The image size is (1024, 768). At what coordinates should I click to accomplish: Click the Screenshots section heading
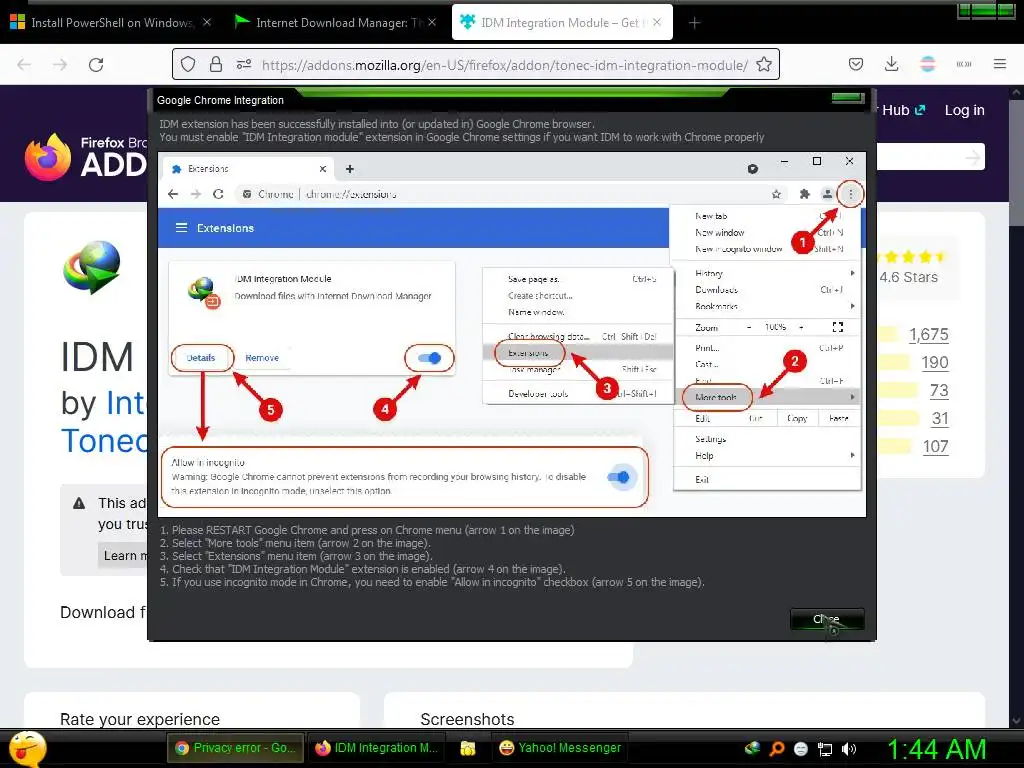(x=467, y=719)
